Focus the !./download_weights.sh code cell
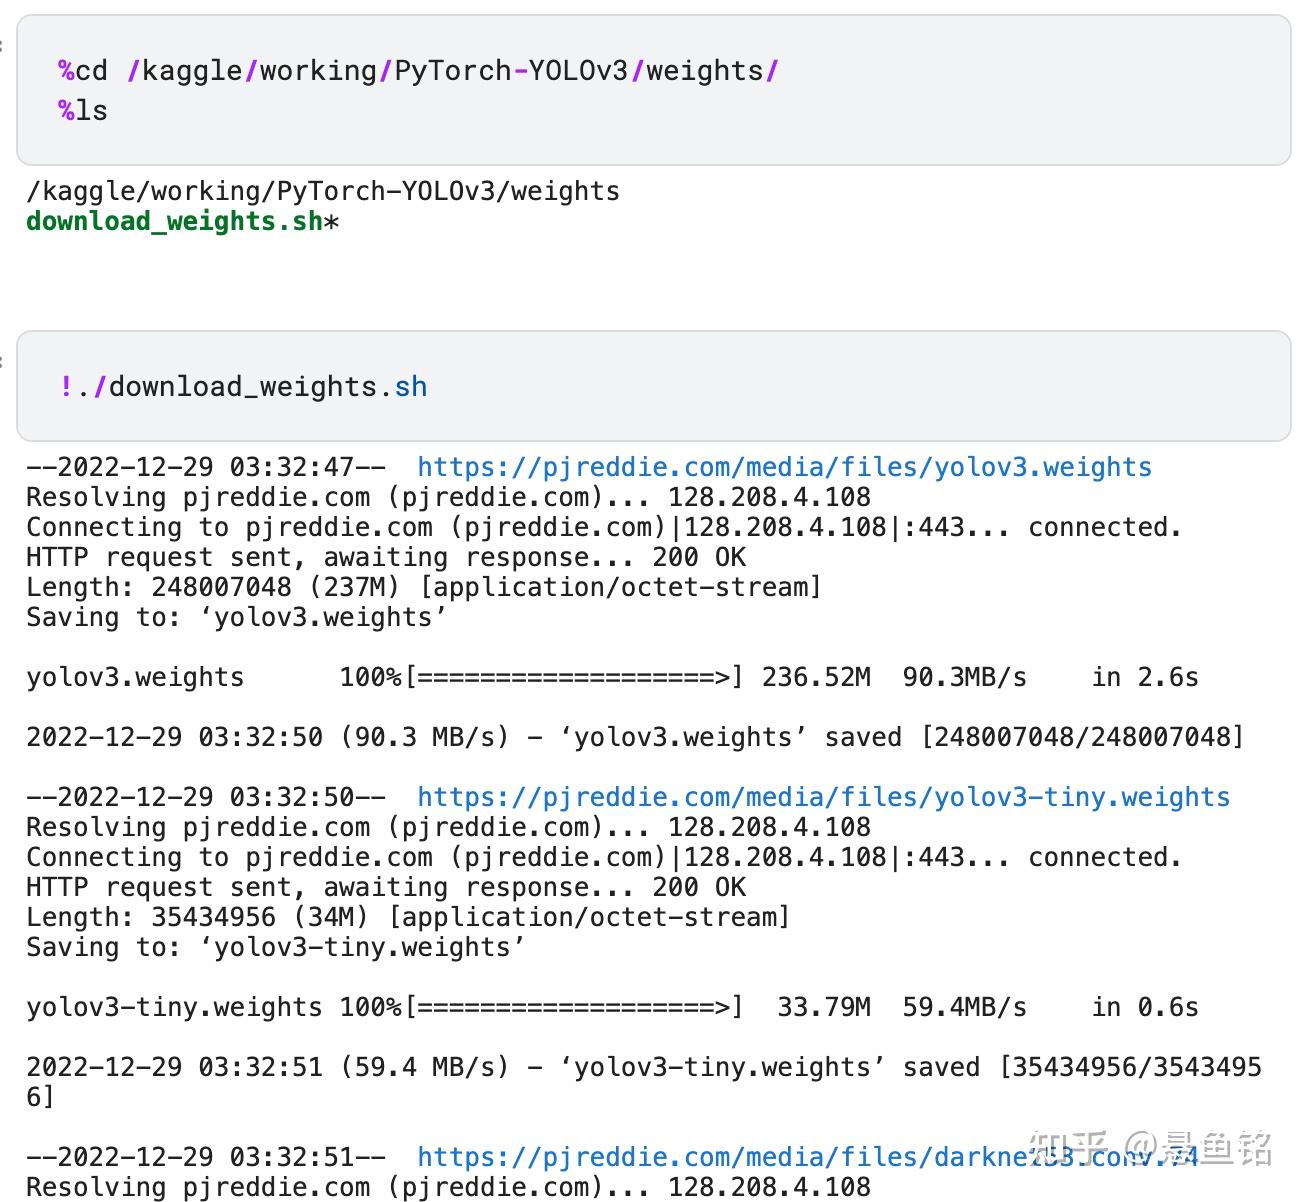Viewport: 1306px width, 1202px height. [244, 387]
